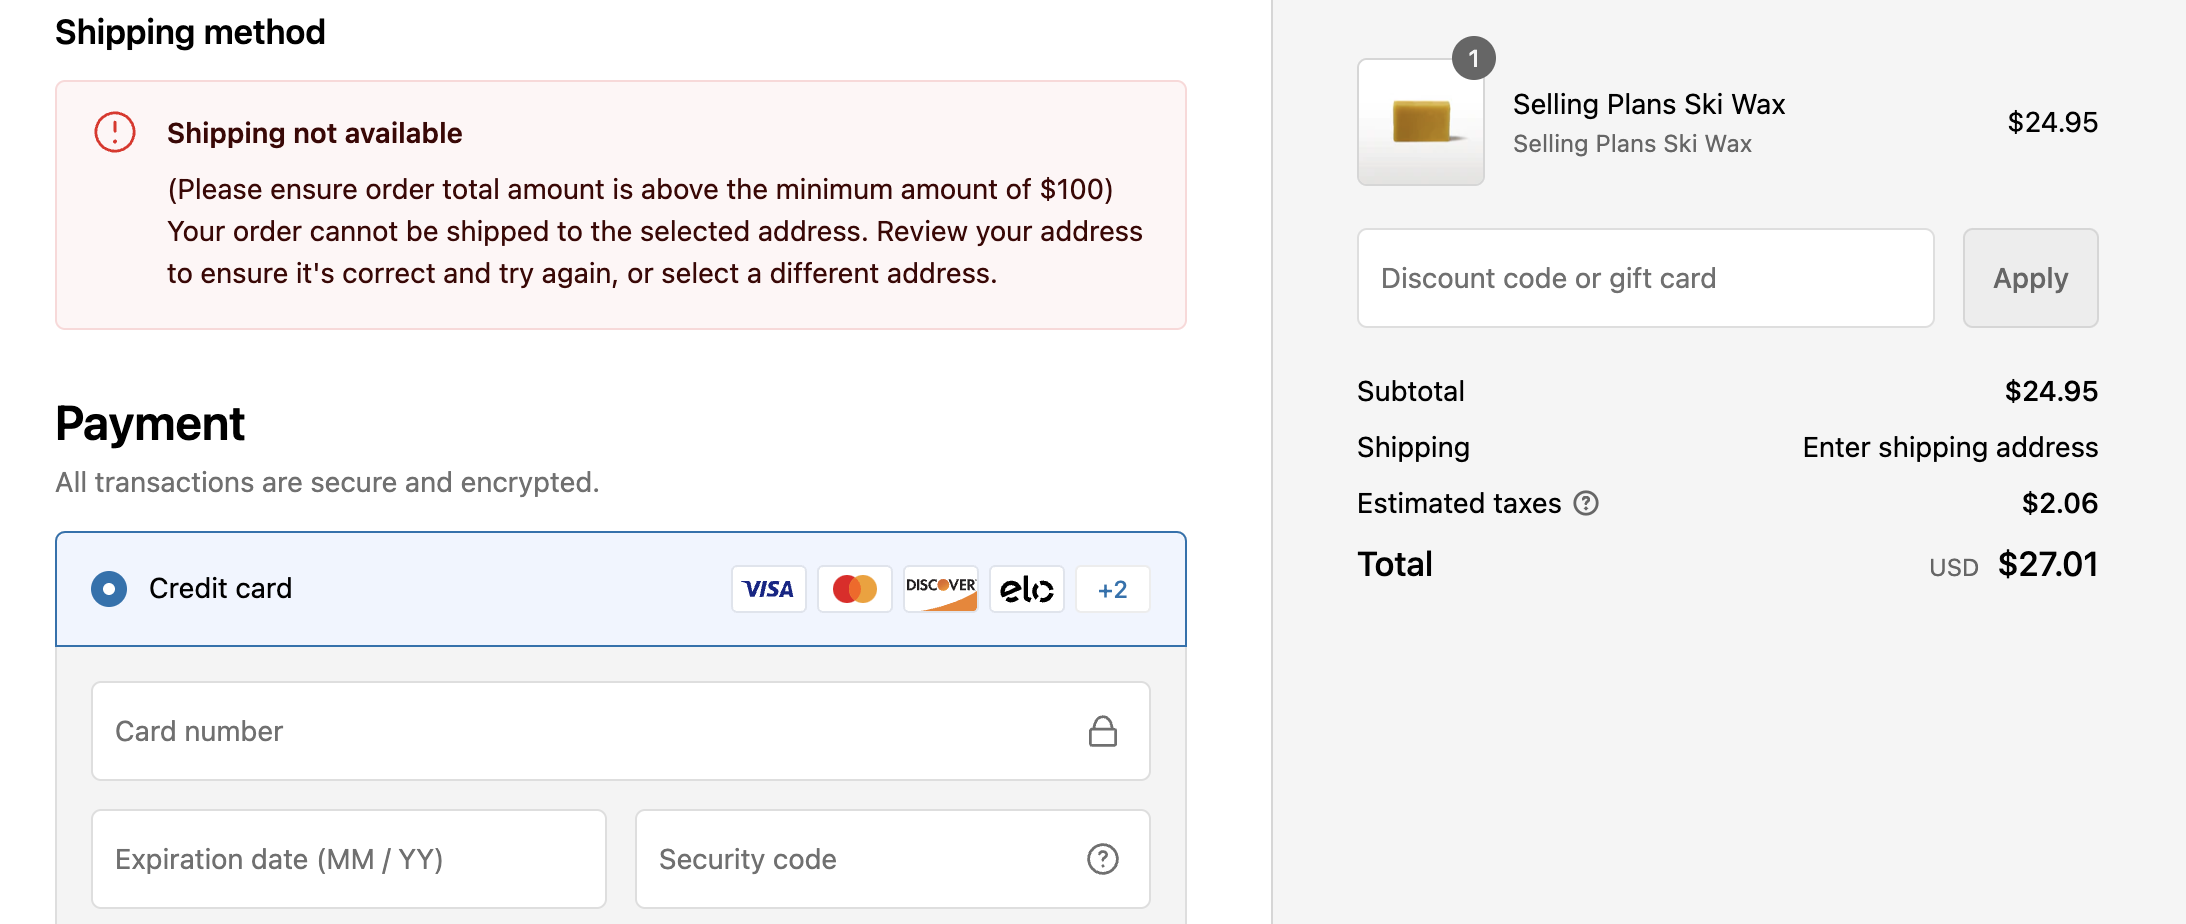Click the Expiration date field

[348, 859]
